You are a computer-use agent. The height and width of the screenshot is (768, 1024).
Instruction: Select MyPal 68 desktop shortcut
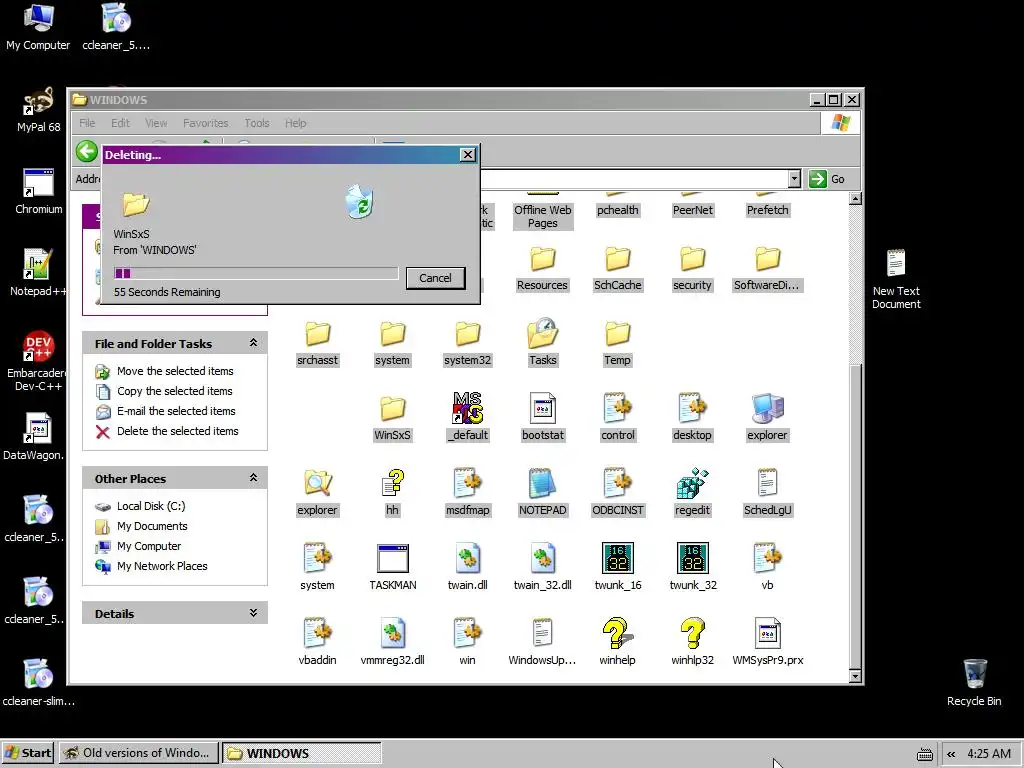tap(38, 111)
